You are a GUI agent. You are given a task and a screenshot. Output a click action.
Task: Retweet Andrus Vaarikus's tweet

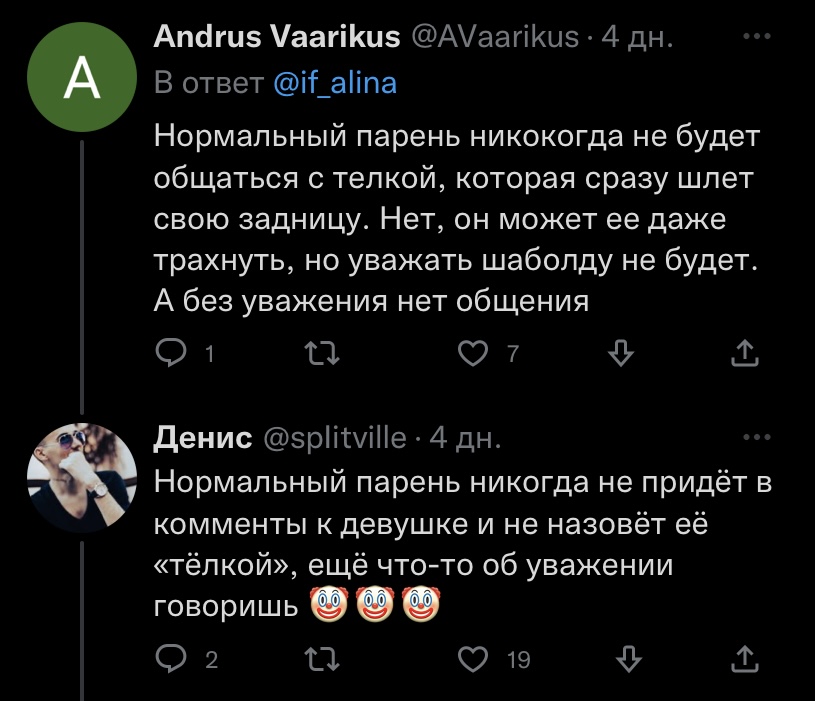click(x=318, y=351)
